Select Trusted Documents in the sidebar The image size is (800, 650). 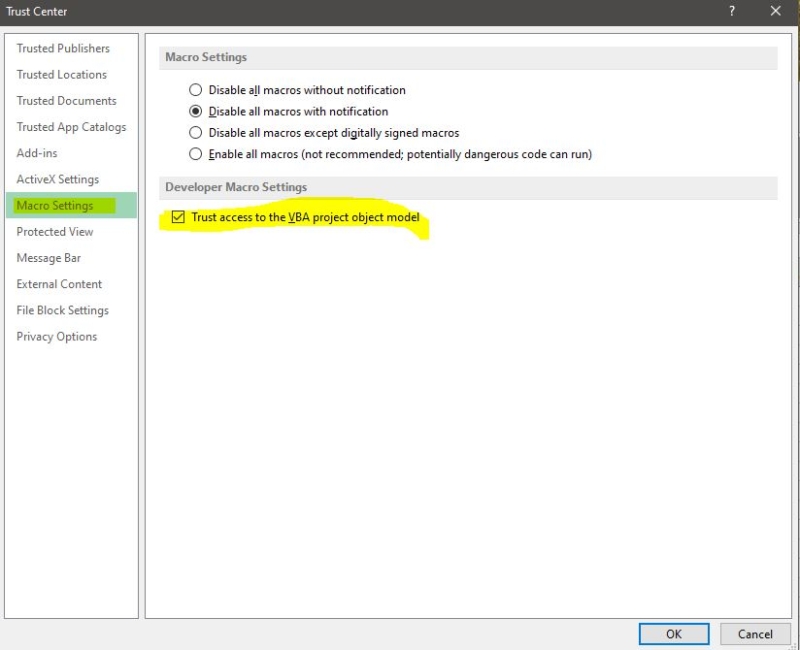click(64, 100)
